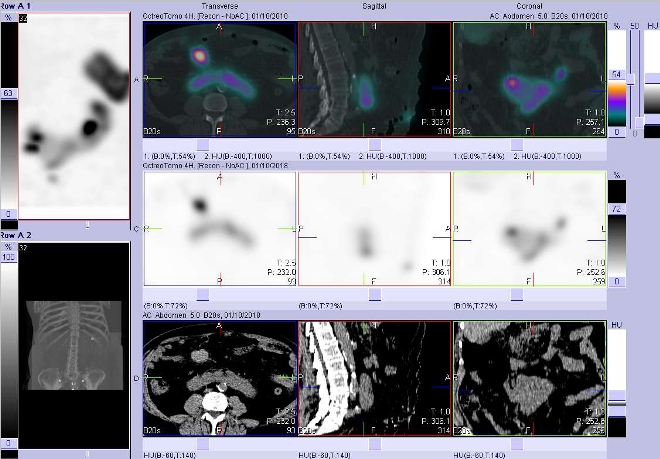Select the CT-only transverse abdomen slice
The width and height of the screenshot is (660, 459).
tap(220, 380)
